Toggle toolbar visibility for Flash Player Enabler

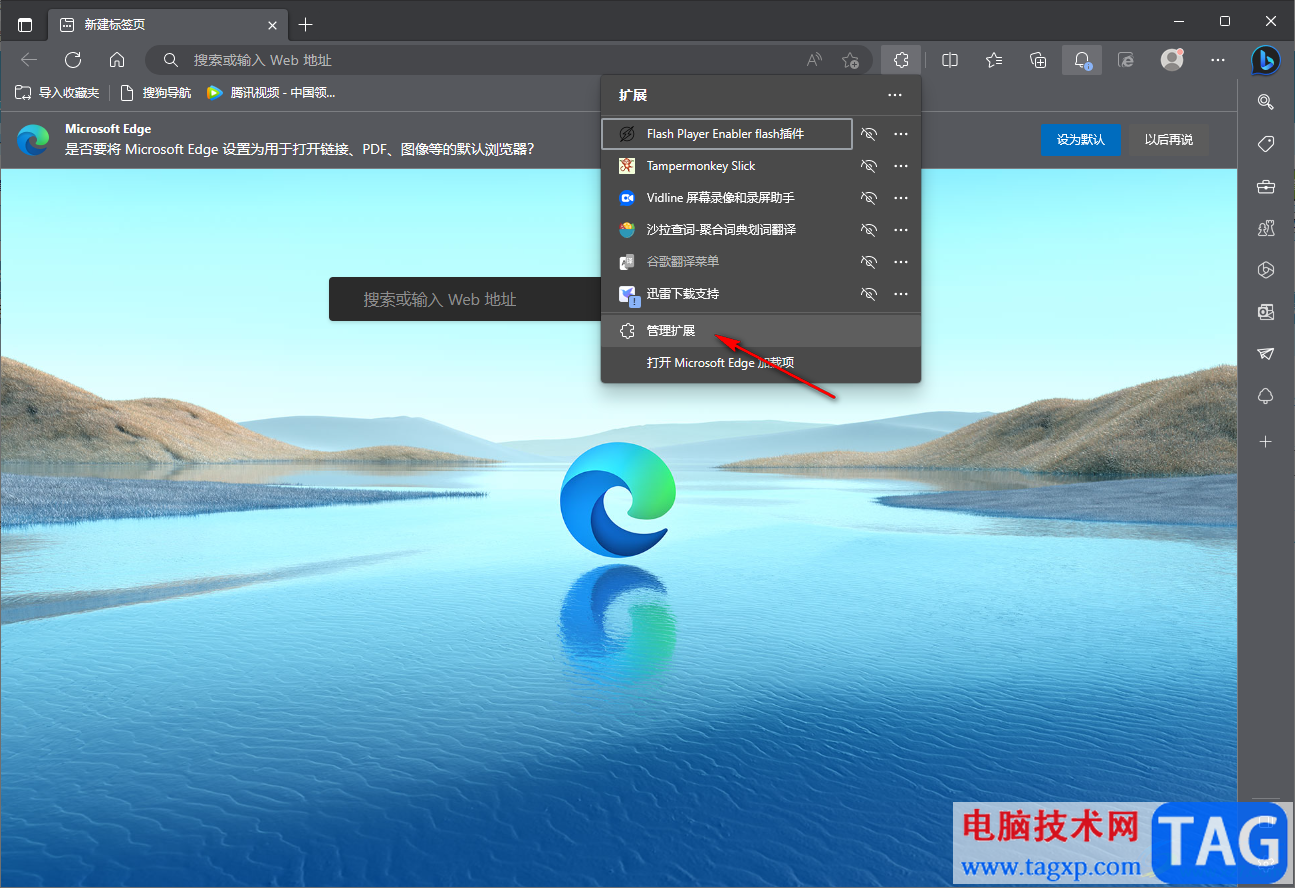869,134
